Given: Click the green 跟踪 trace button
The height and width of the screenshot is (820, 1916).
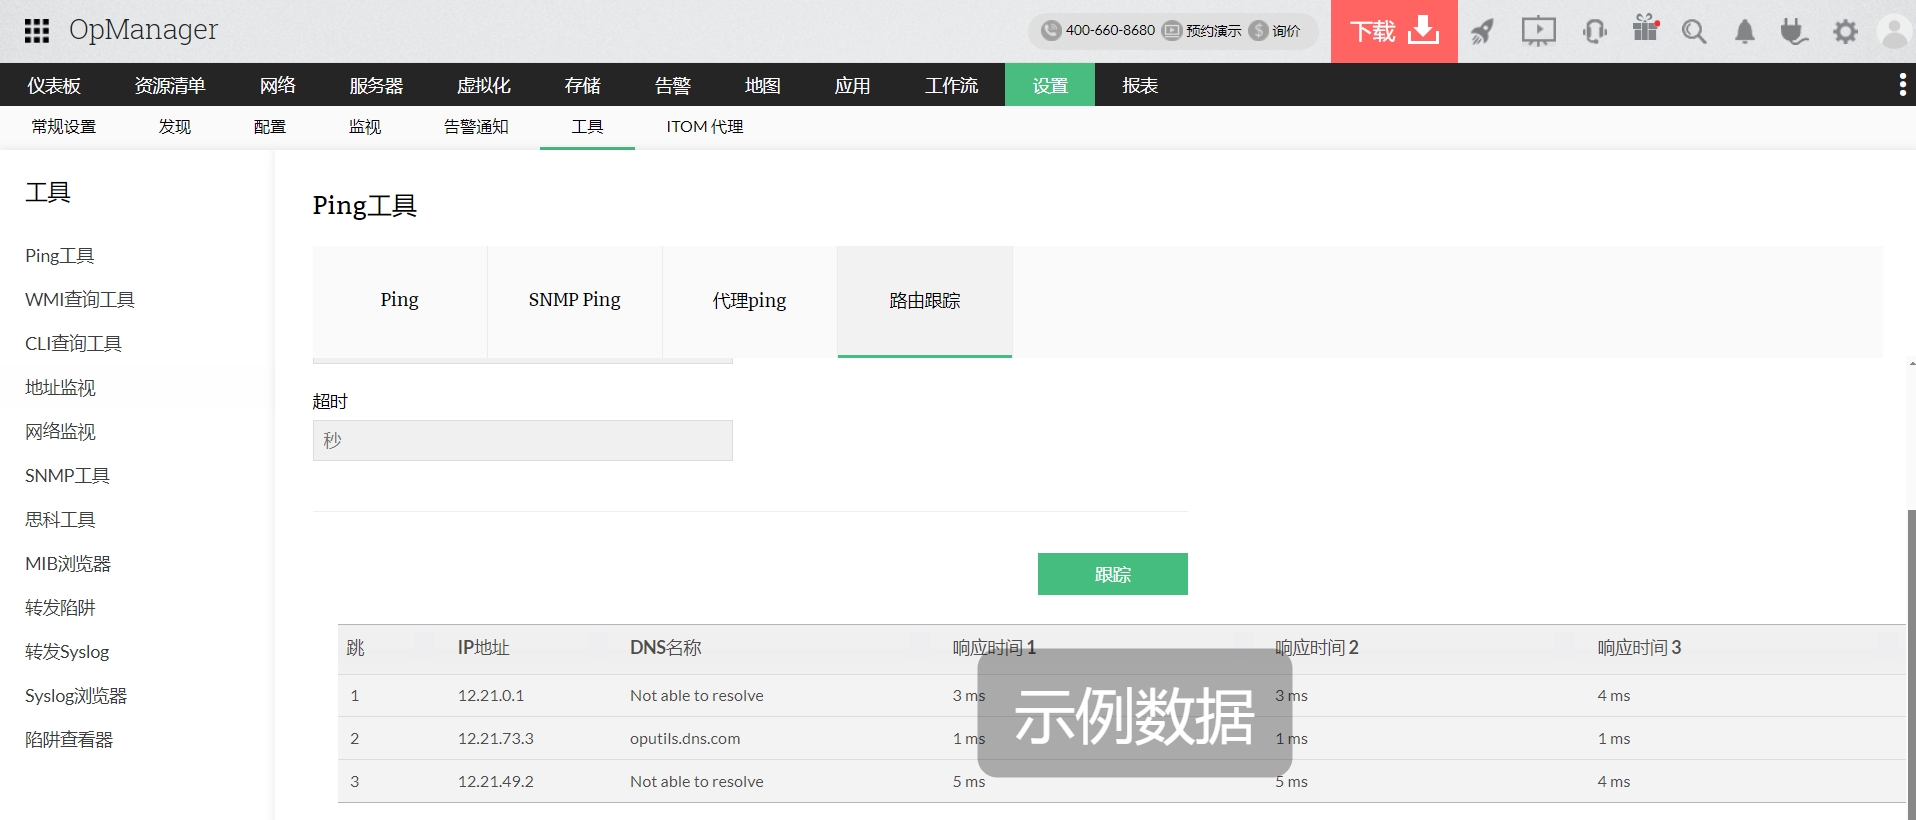Looking at the screenshot, I should (1112, 574).
